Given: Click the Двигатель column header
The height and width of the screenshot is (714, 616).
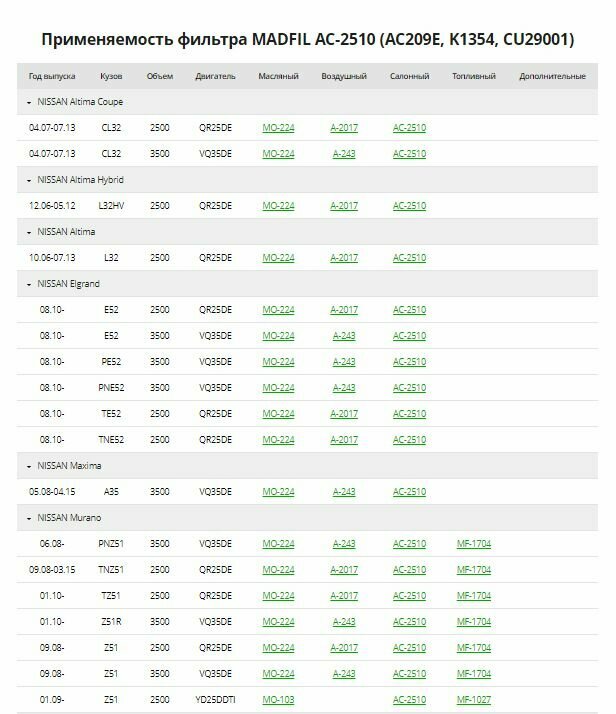Looking at the screenshot, I should 215,76.
